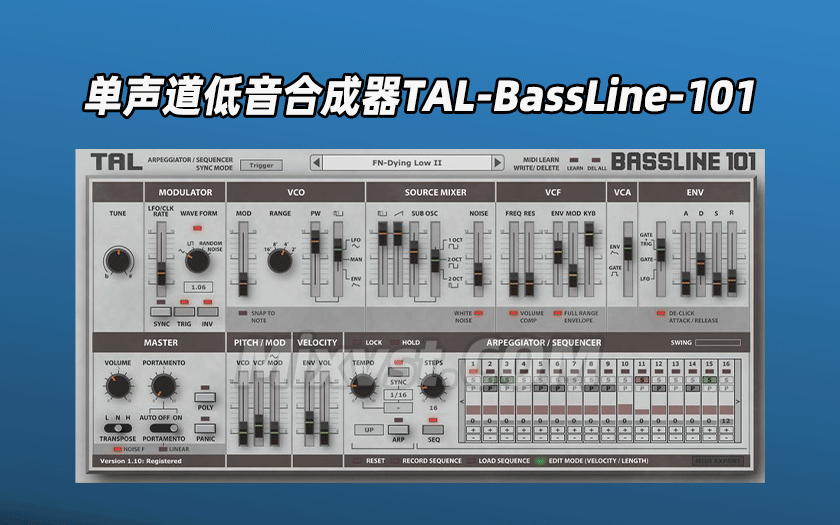Adjust the modulator WAVE FORM knob
Viewport: 840px width, 525px height.
197,261
